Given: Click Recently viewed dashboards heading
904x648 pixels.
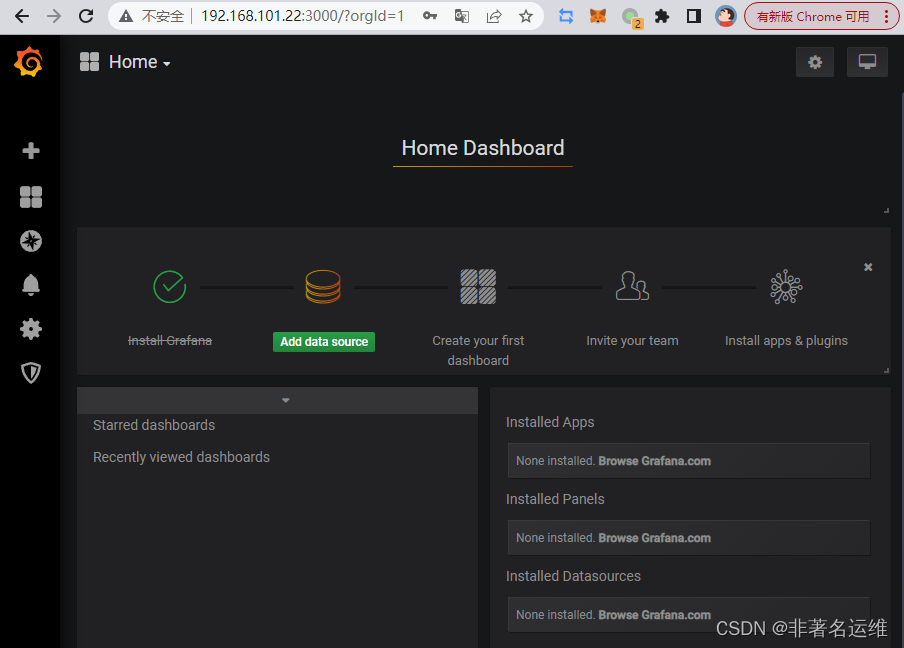Looking at the screenshot, I should tap(181, 457).
